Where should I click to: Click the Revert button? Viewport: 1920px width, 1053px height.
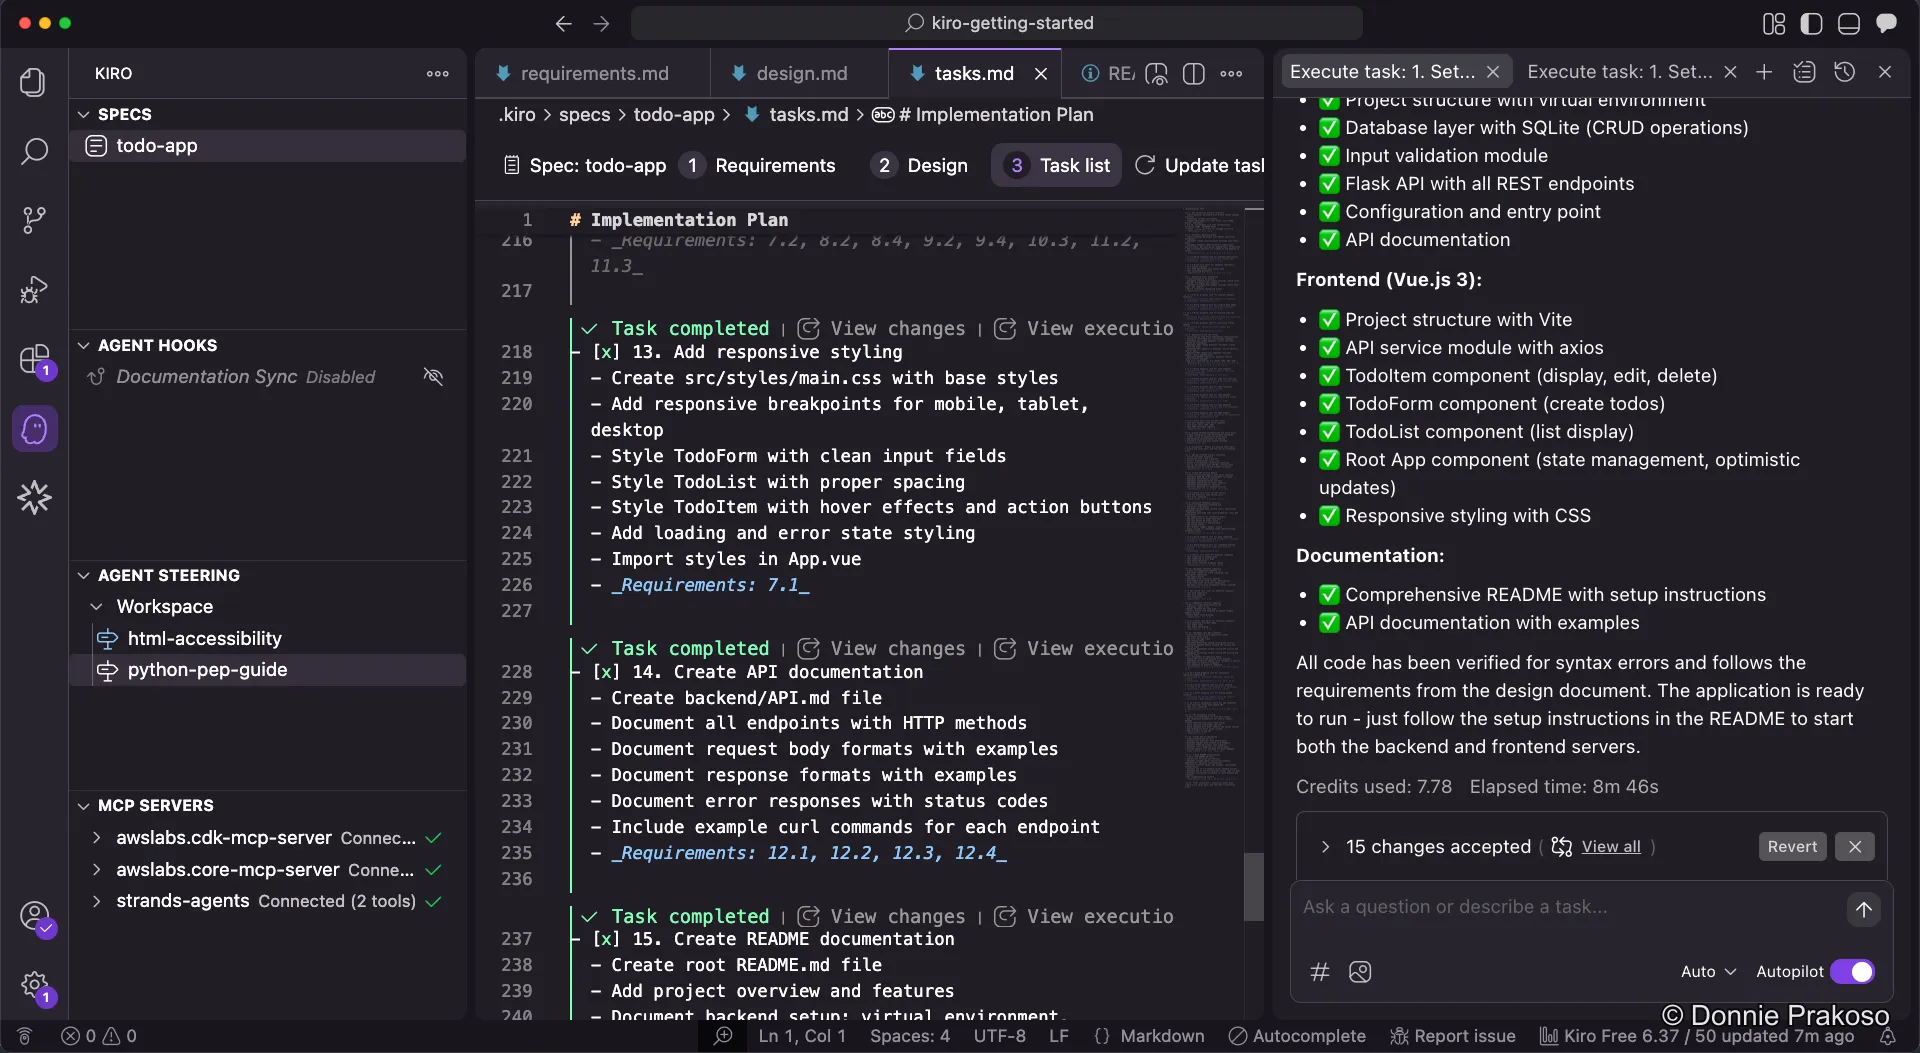1791,846
